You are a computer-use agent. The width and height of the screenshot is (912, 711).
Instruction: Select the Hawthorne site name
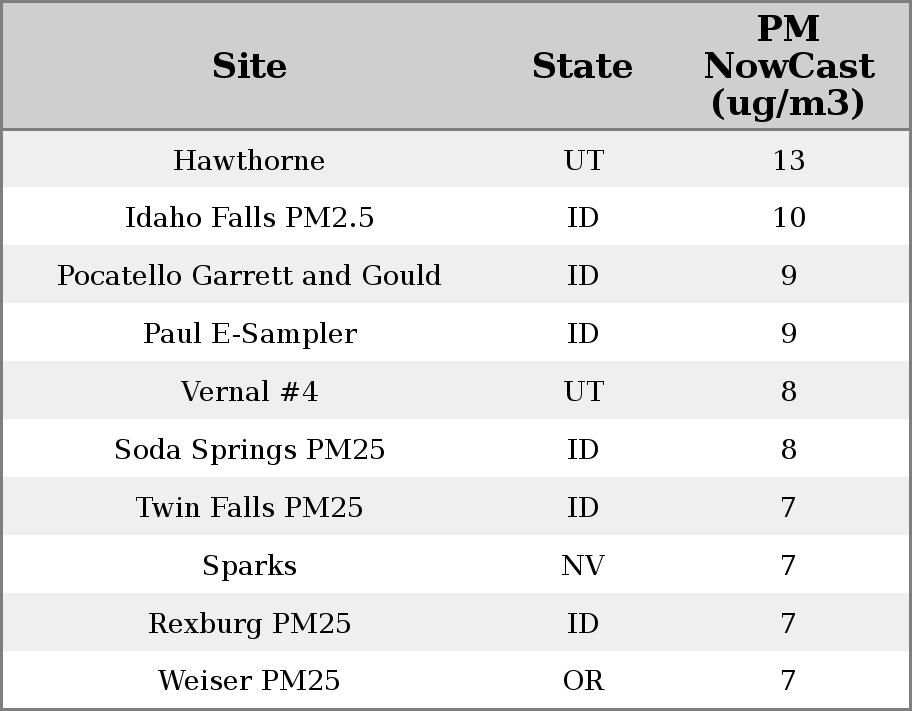tap(249, 161)
